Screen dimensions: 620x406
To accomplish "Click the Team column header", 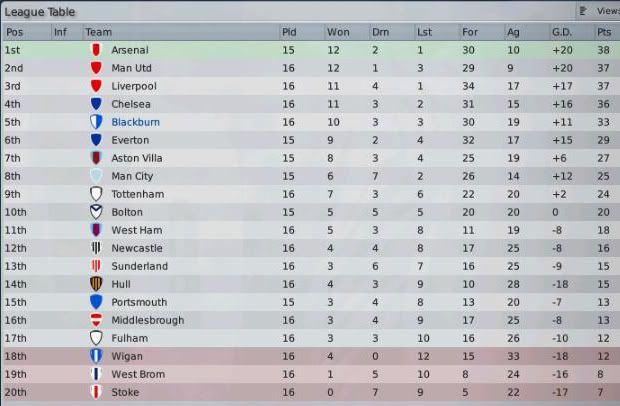I will click(x=99, y=32).
